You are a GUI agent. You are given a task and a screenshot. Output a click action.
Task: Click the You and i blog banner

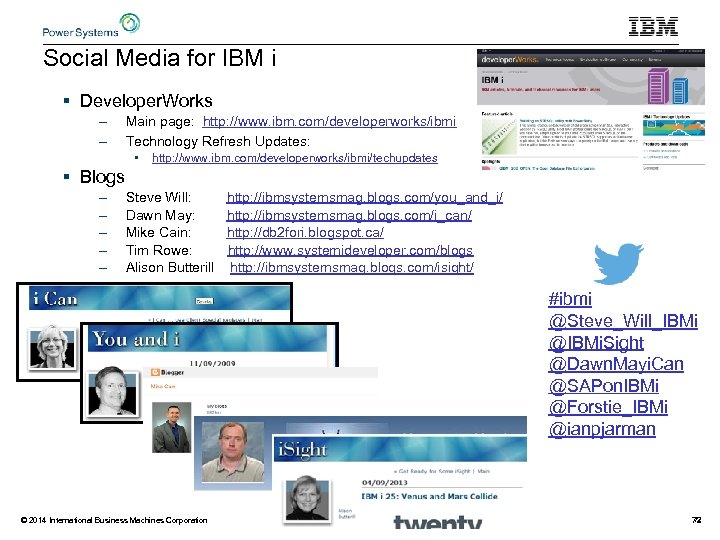click(207, 339)
